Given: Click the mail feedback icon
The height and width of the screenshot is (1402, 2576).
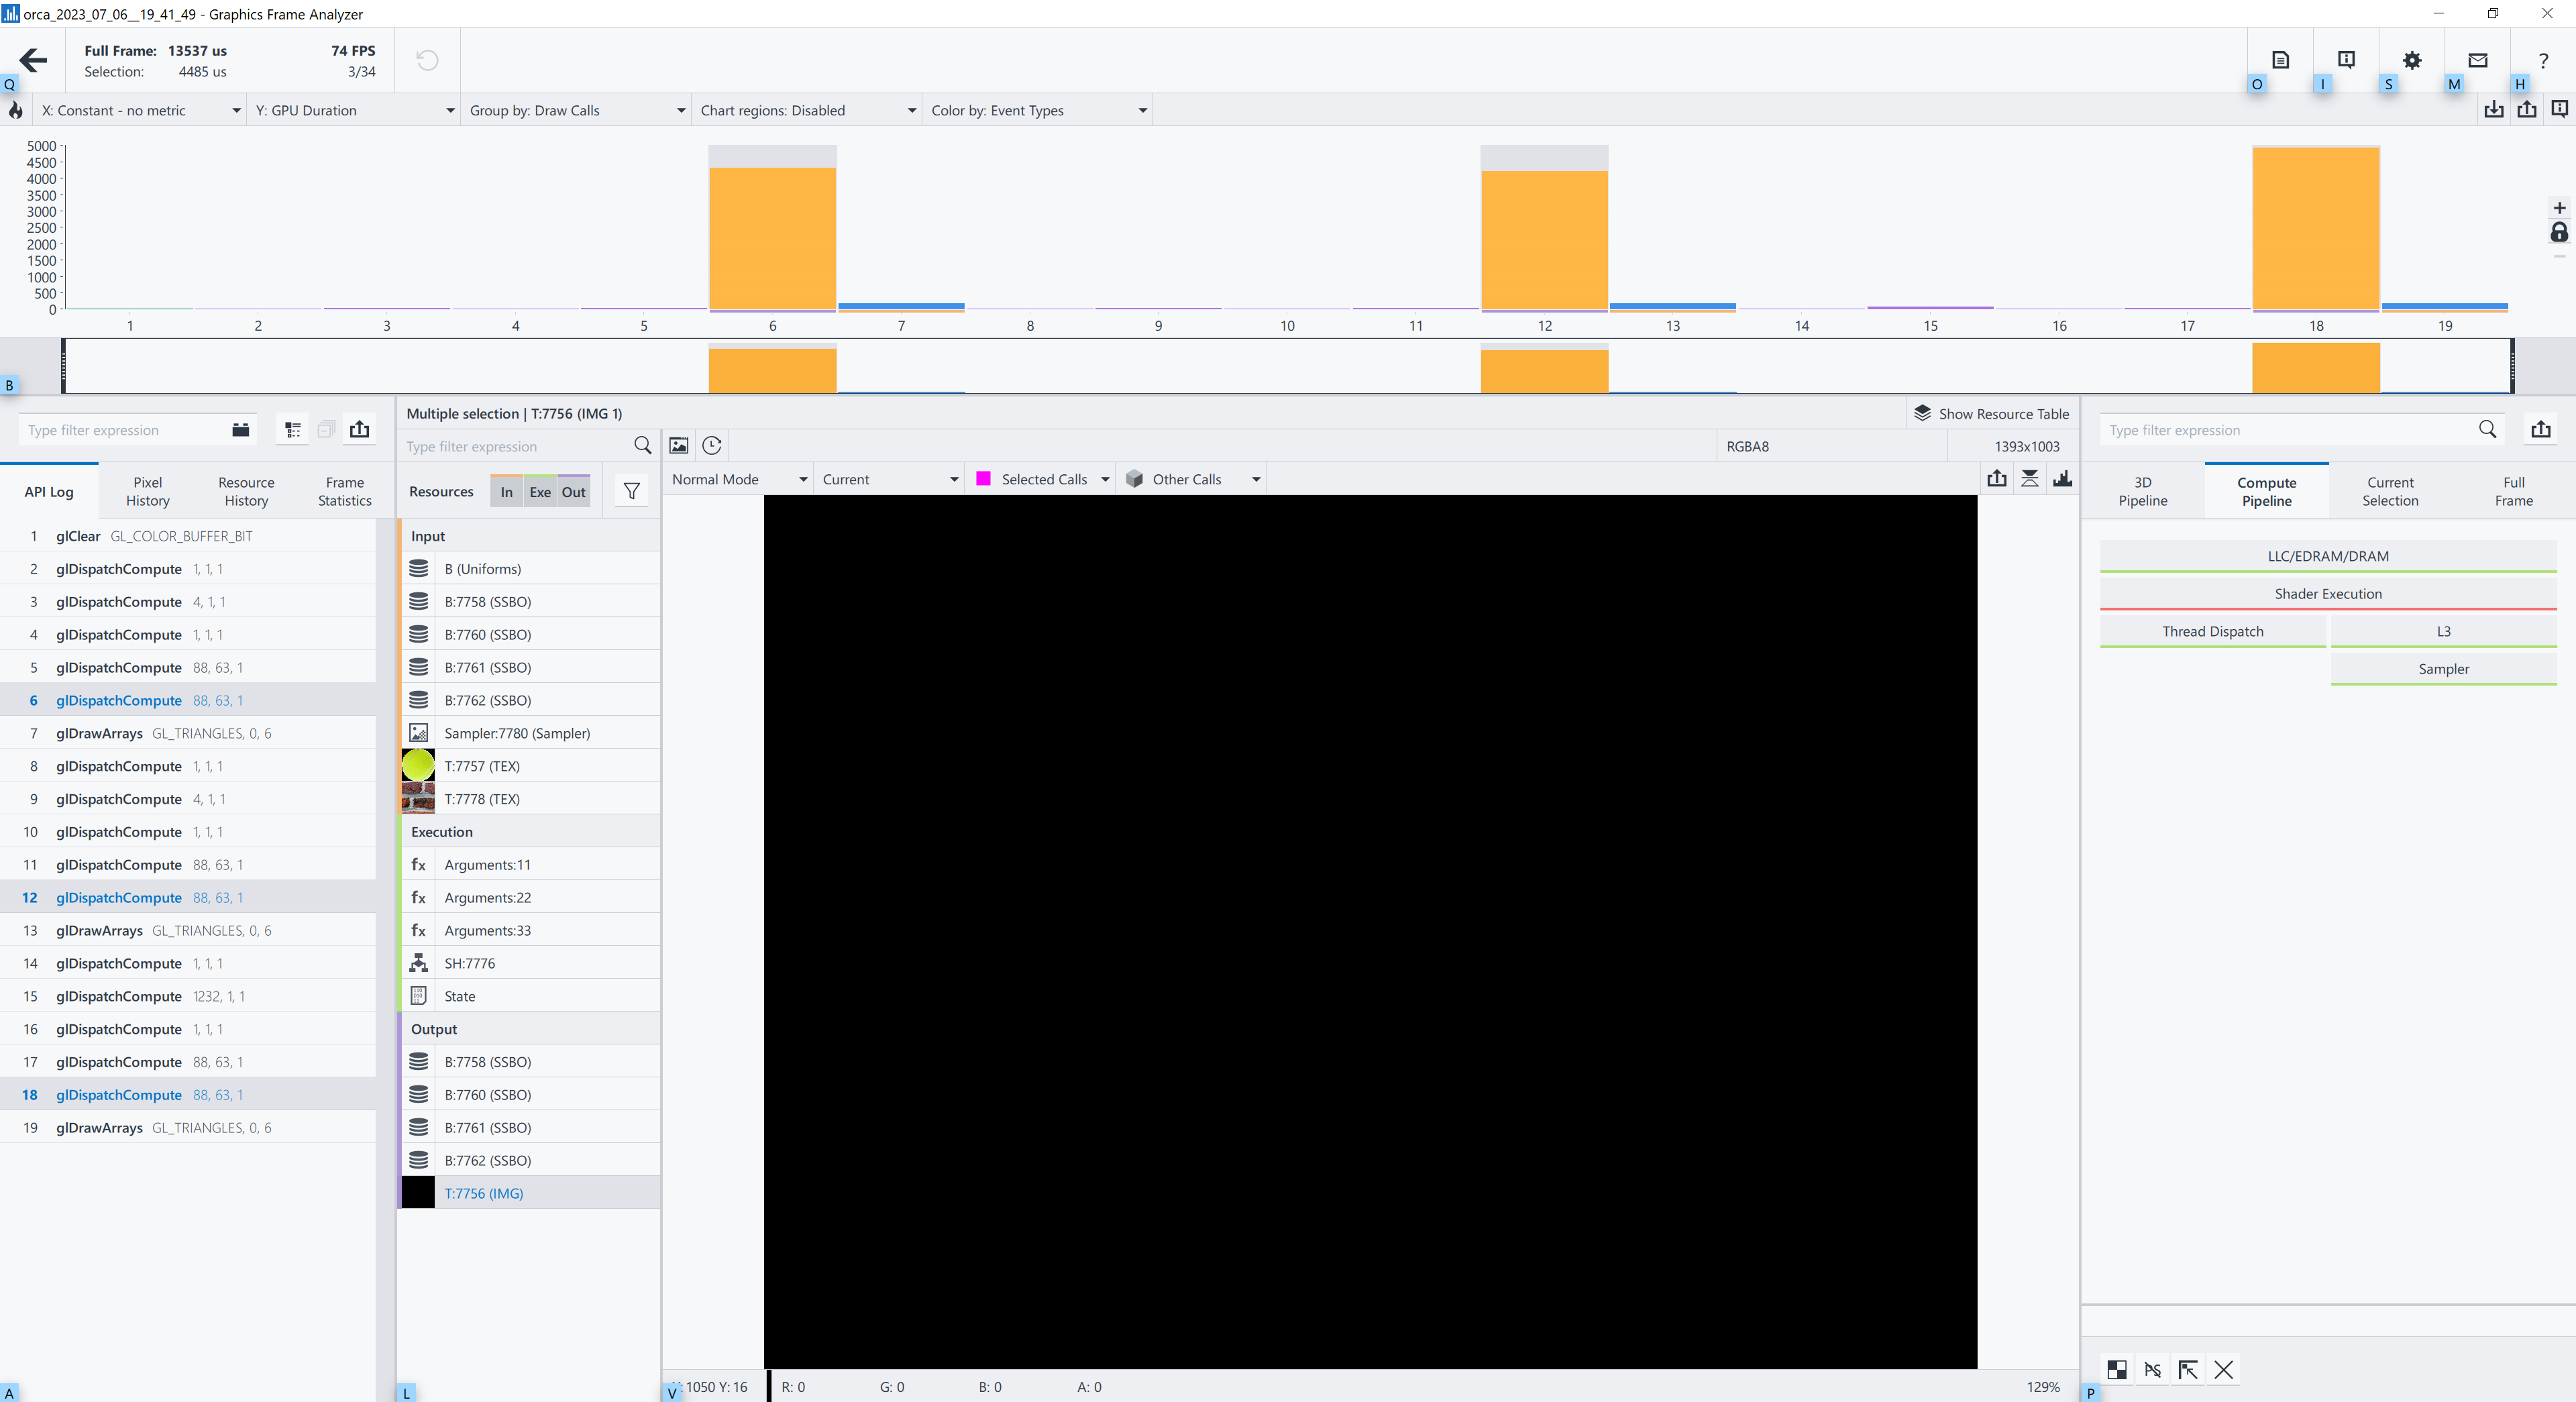Looking at the screenshot, I should click(2478, 61).
